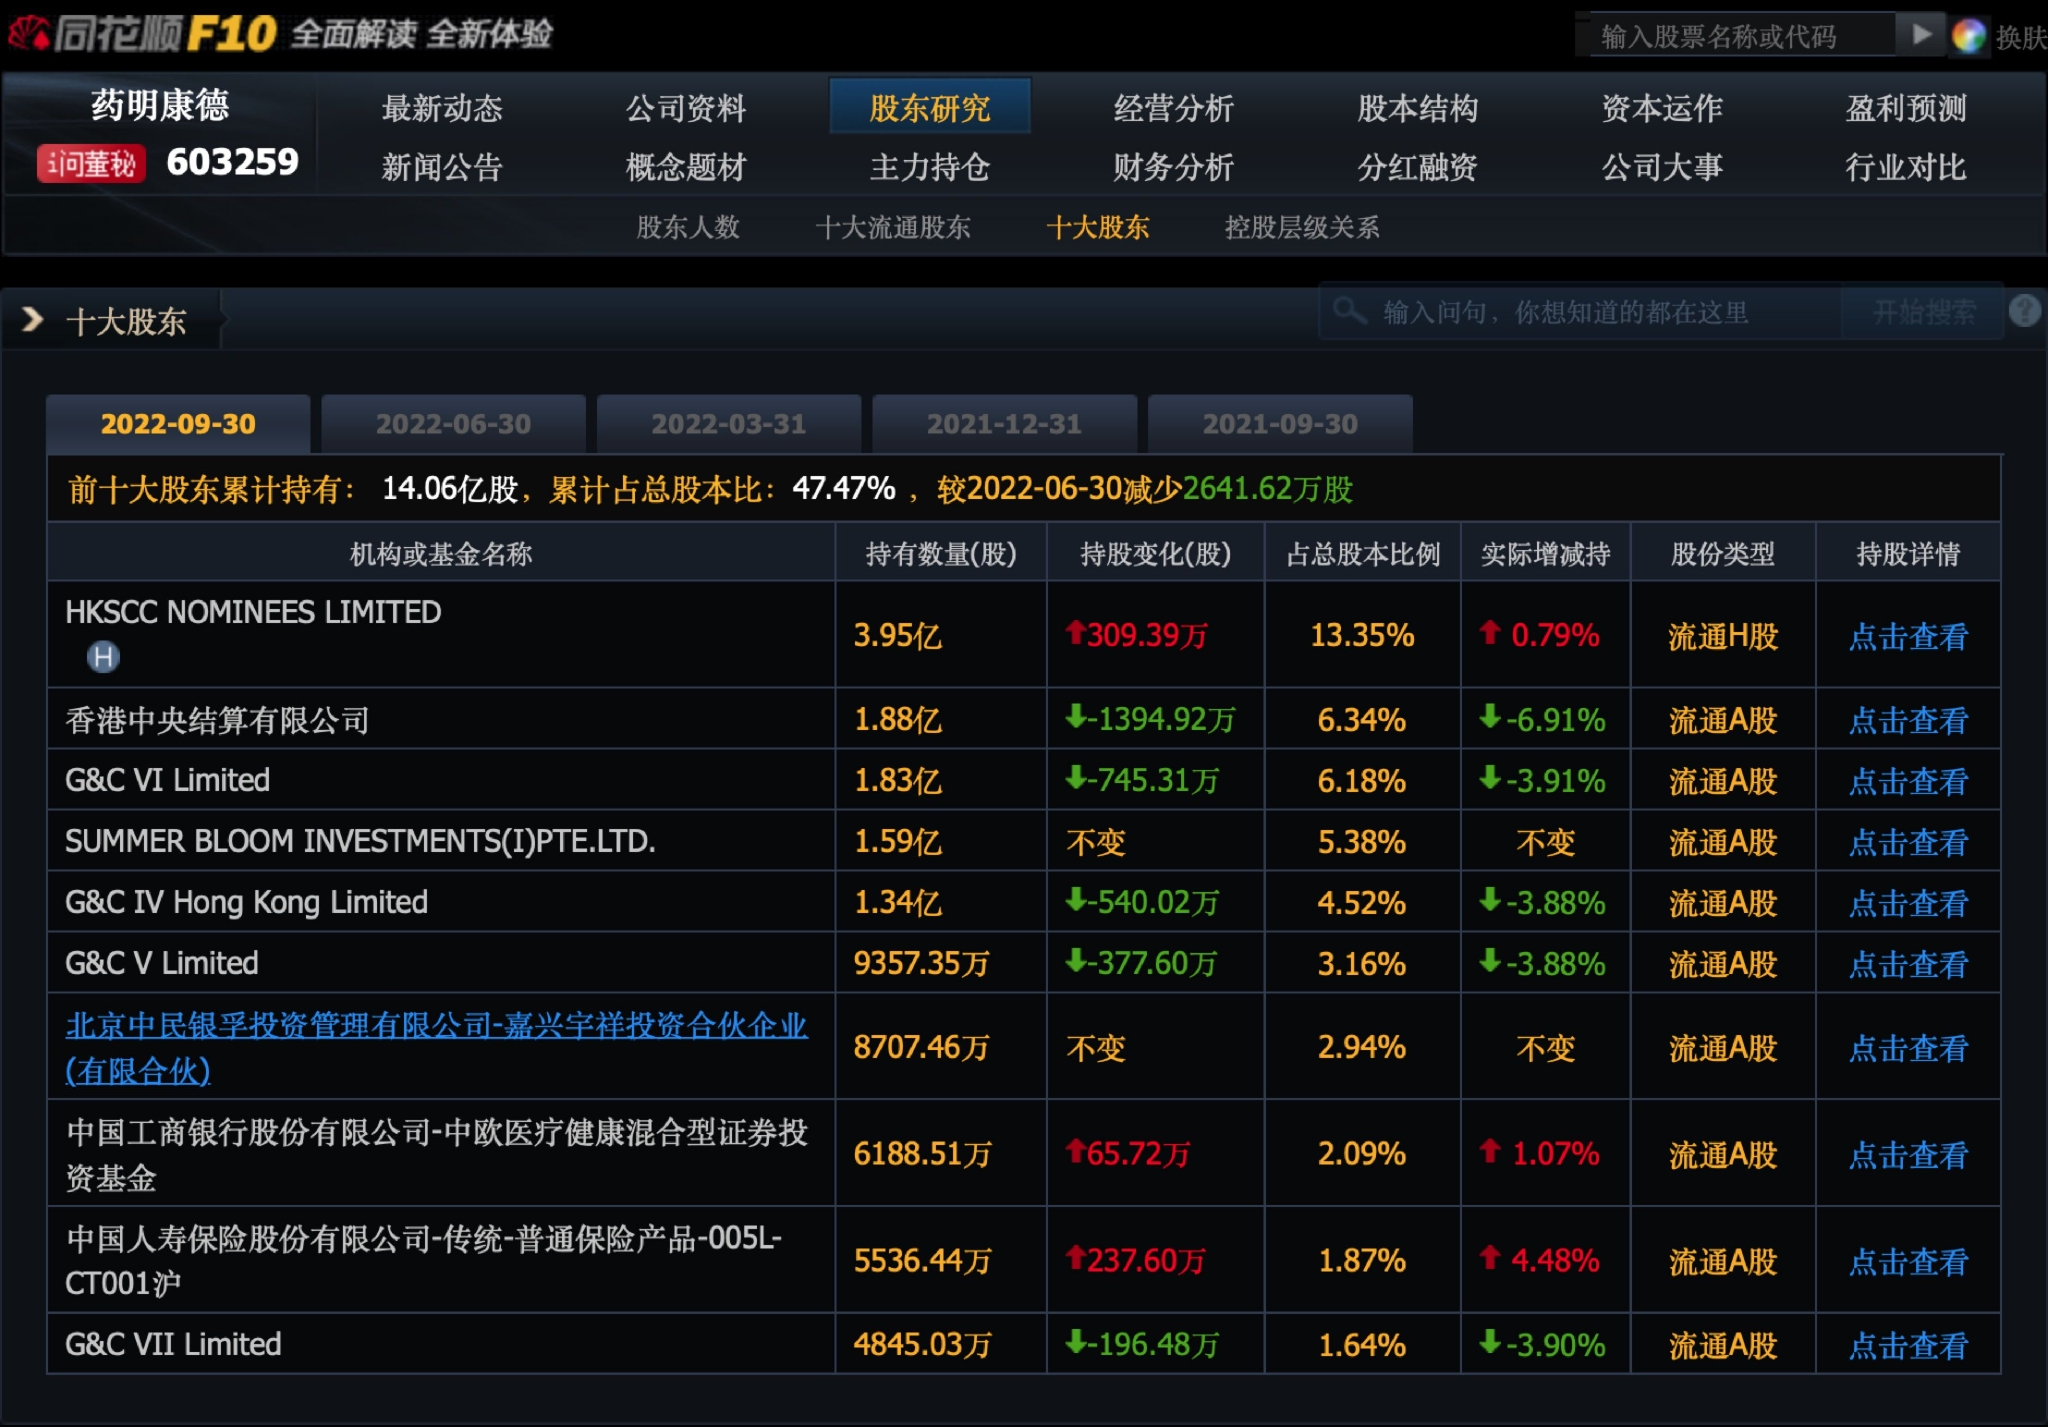The height and width of the screenshot is (1427, 2048).
Task: Click 点击查看 for 香港中央结算有限公司
Action: [1908, 720]
